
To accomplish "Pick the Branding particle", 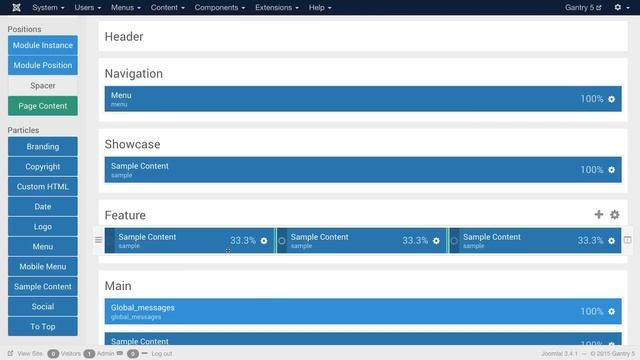I will 42,147.
